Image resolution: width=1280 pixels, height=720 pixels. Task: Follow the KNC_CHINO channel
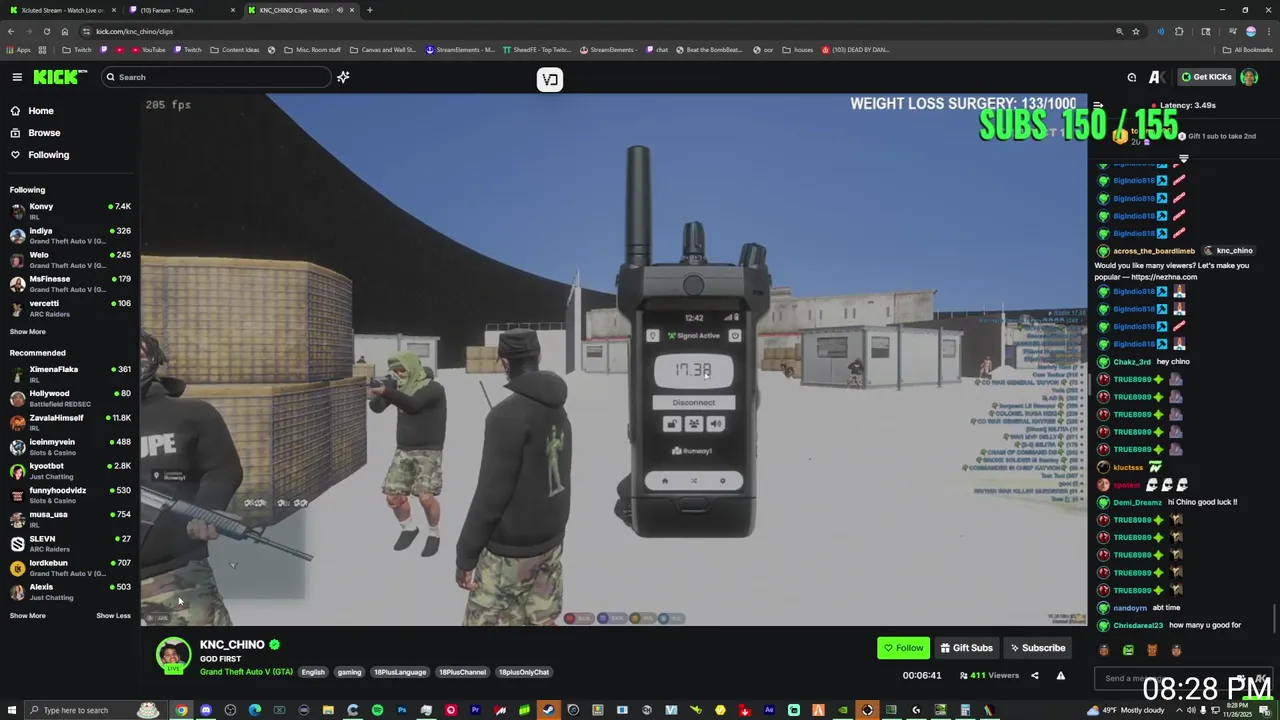903,648
